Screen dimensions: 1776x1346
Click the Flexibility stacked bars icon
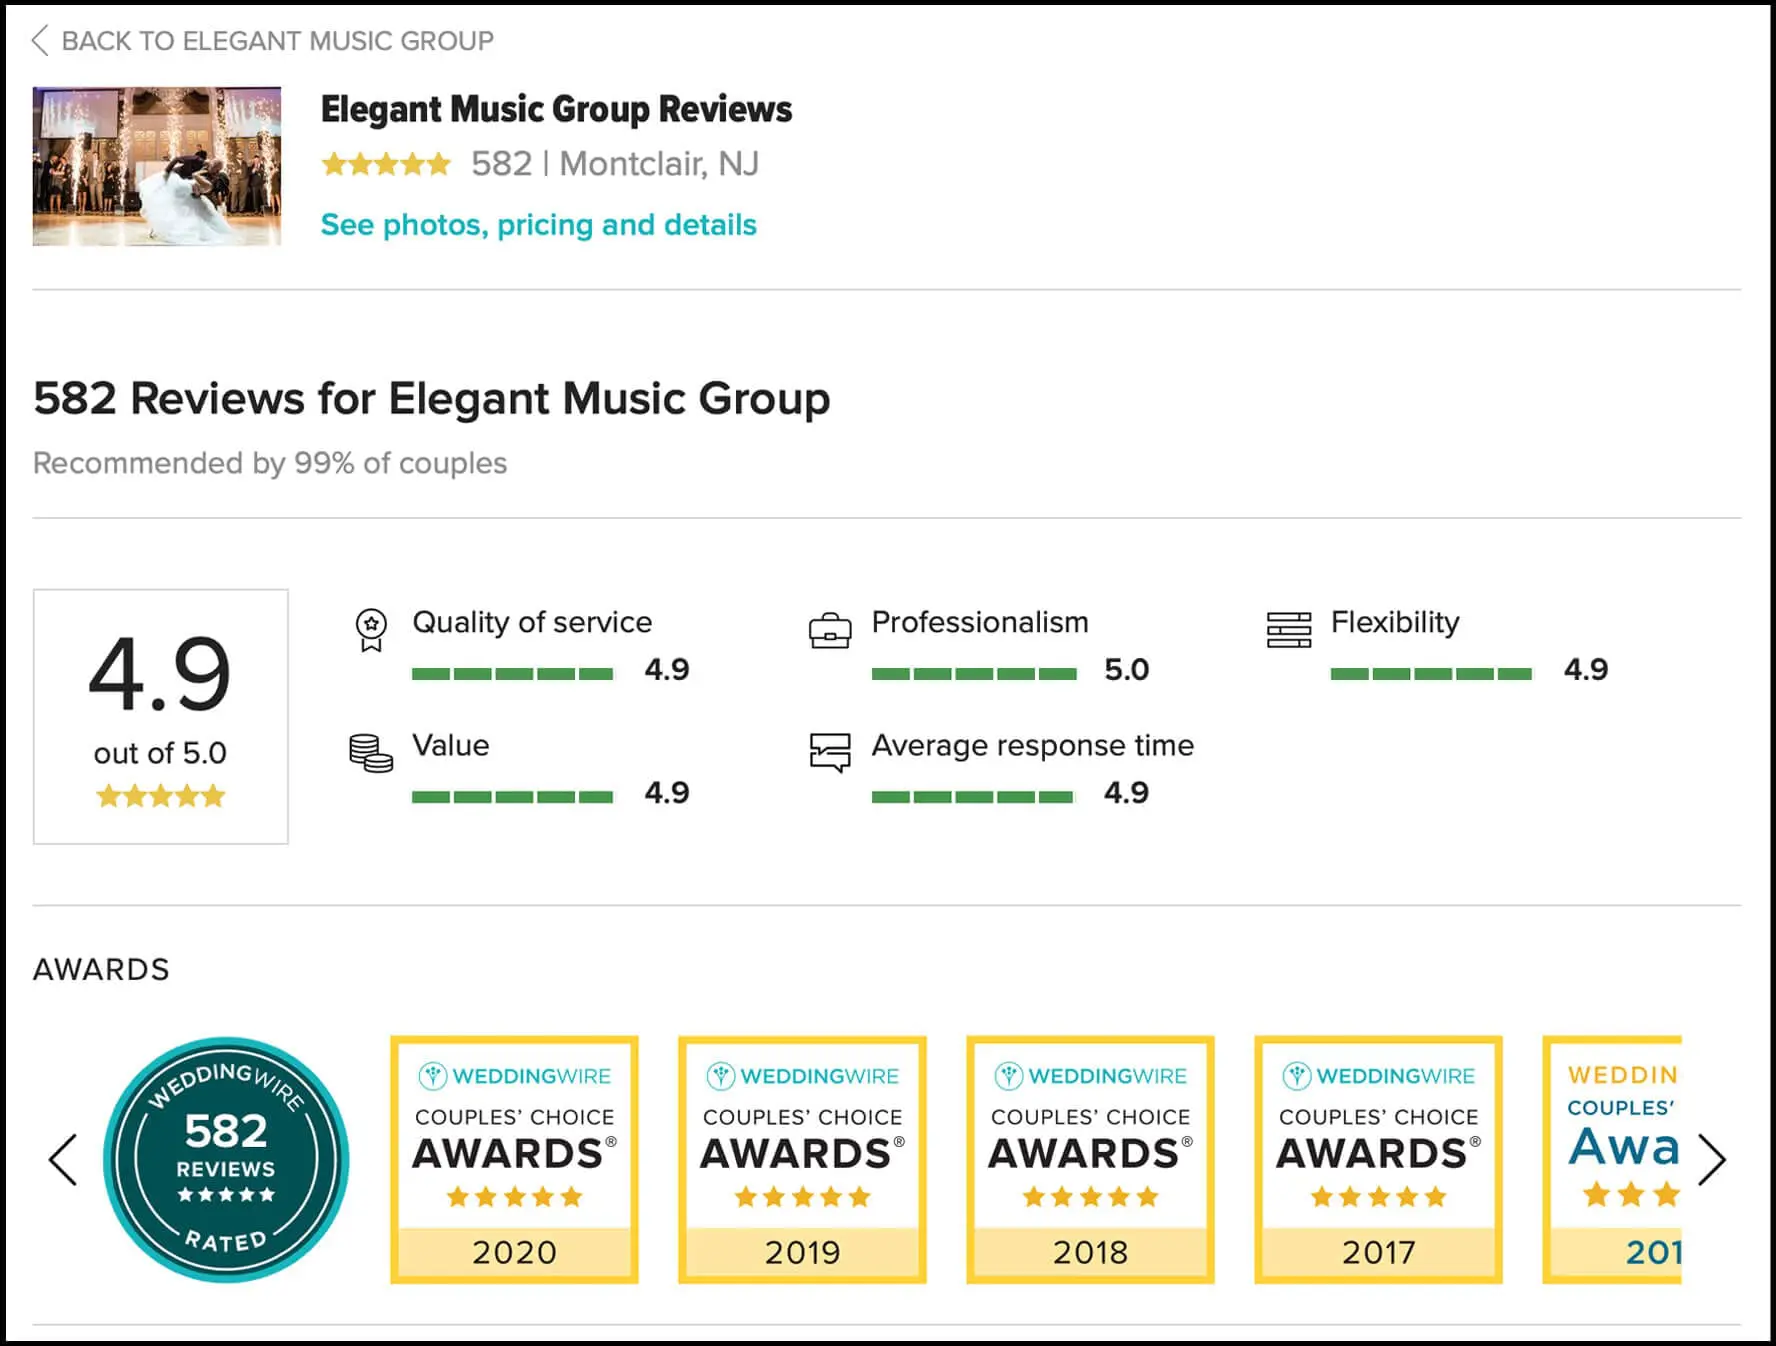pos(1289,630)
